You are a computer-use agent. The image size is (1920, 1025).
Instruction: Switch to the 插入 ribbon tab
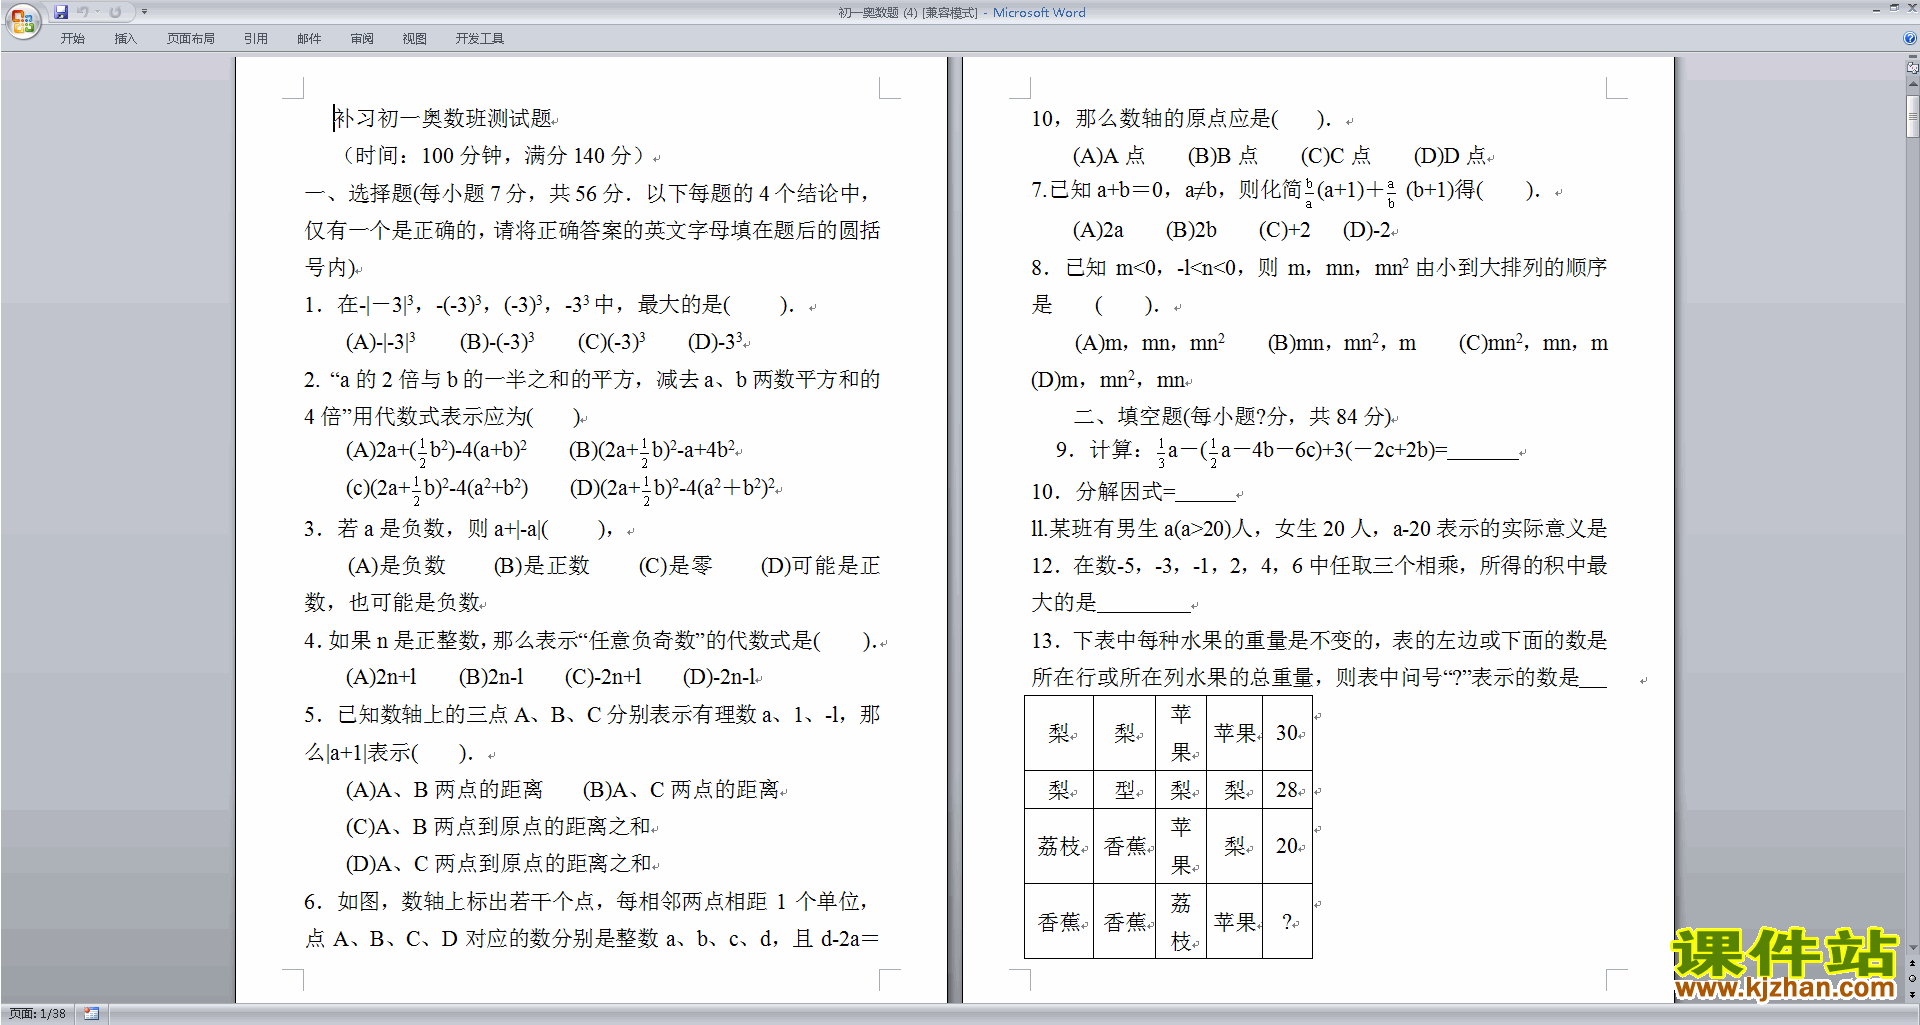click(x=125, y=38)
